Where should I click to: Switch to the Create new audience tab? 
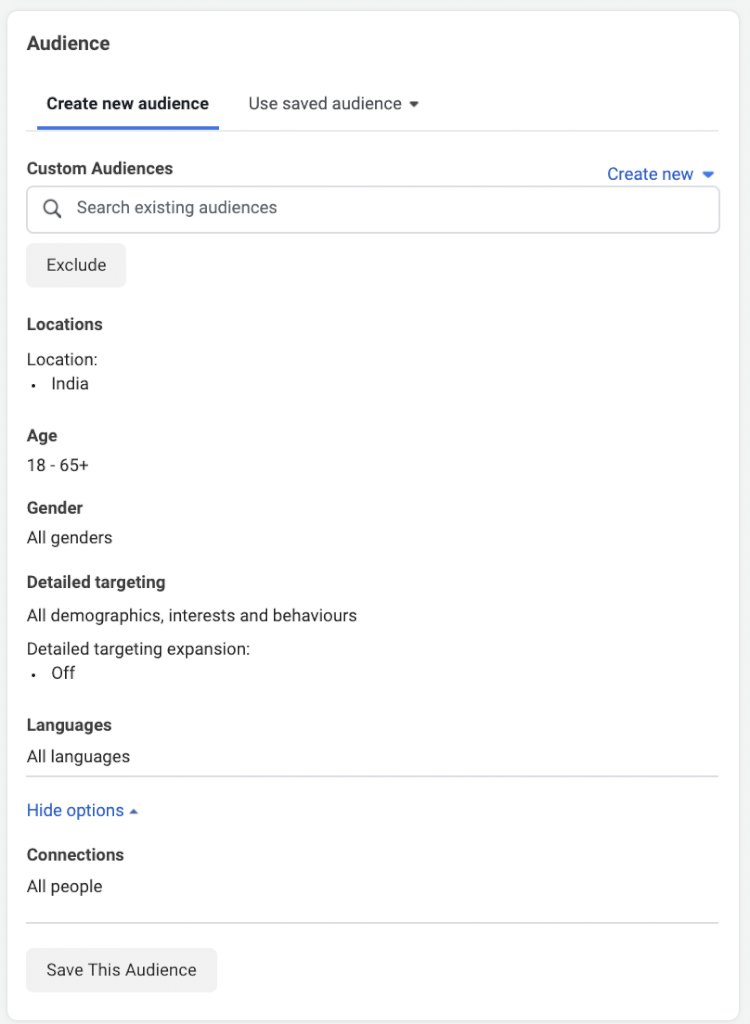coord(127,104)
